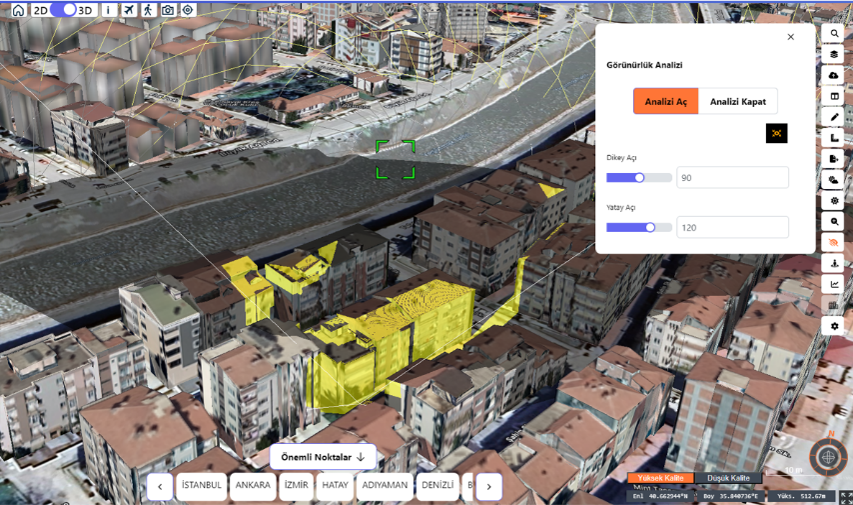Open the layers stack icon
The width and height of the screenshot is (853, 505).
(834, 54)
